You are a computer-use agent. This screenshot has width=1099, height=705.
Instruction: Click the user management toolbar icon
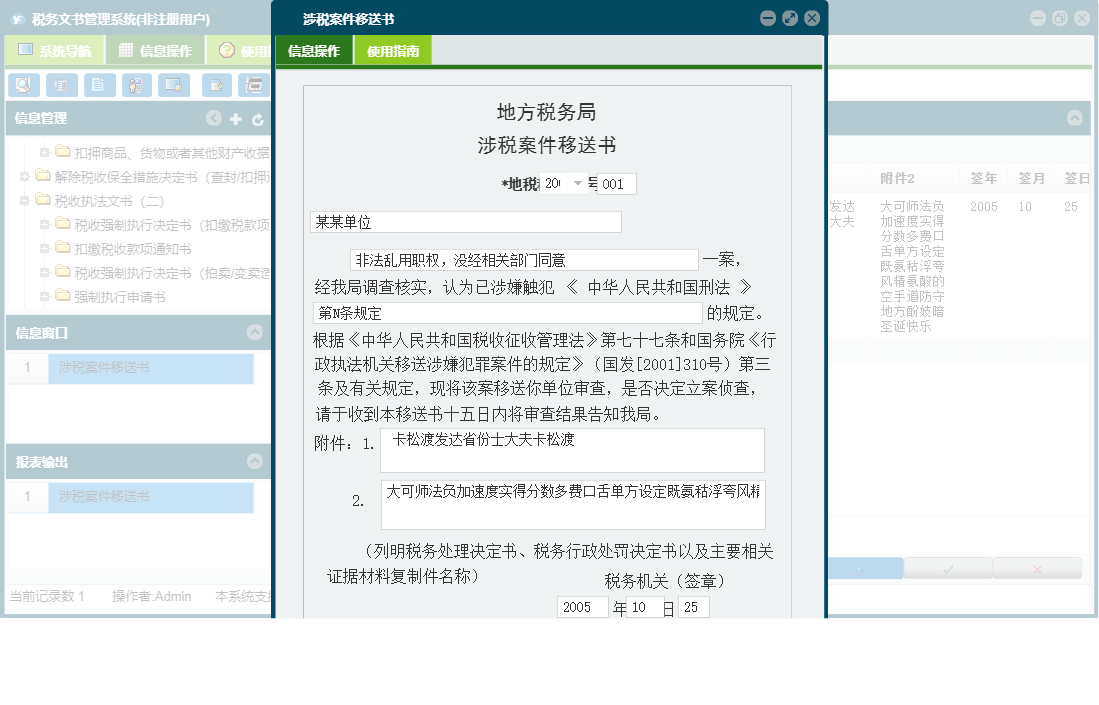pyautogui.click(x=137, y=85)
